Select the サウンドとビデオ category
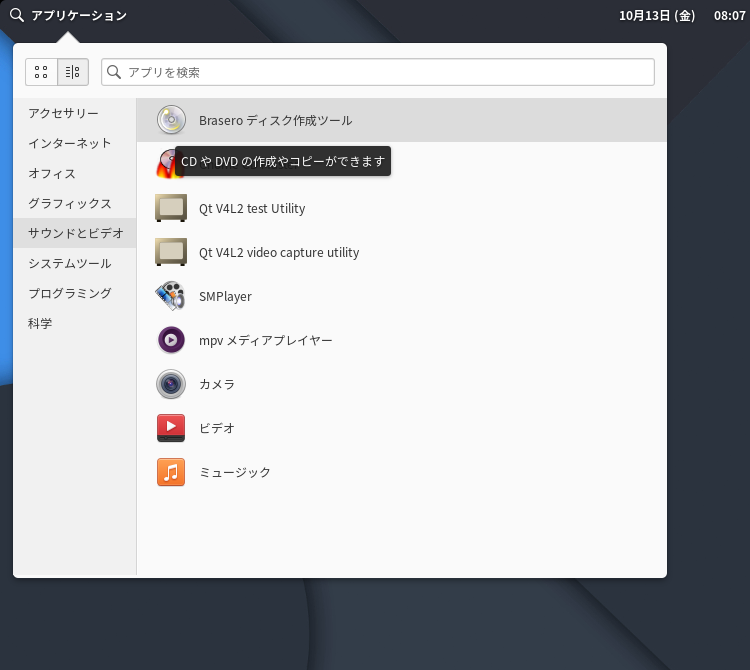Image resolution: width=750 pixels, height=670 pixels. pos(75,233)
